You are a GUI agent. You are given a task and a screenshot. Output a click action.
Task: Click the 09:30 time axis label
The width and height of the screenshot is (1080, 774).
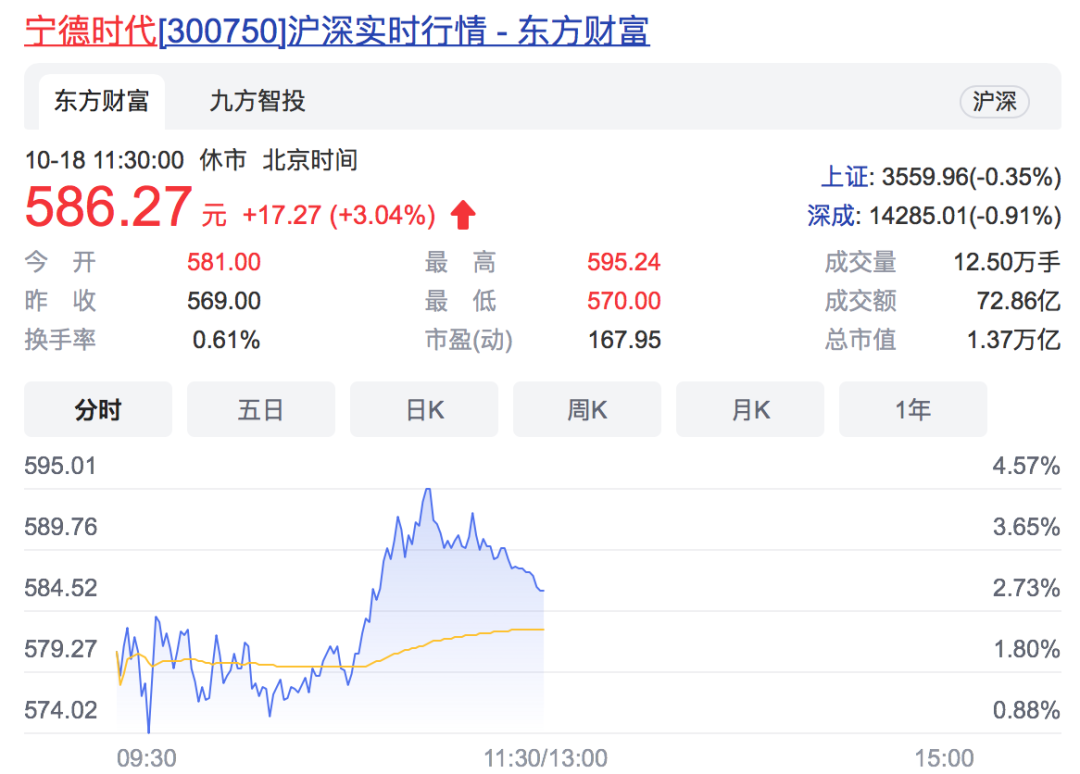click(146, 758)
